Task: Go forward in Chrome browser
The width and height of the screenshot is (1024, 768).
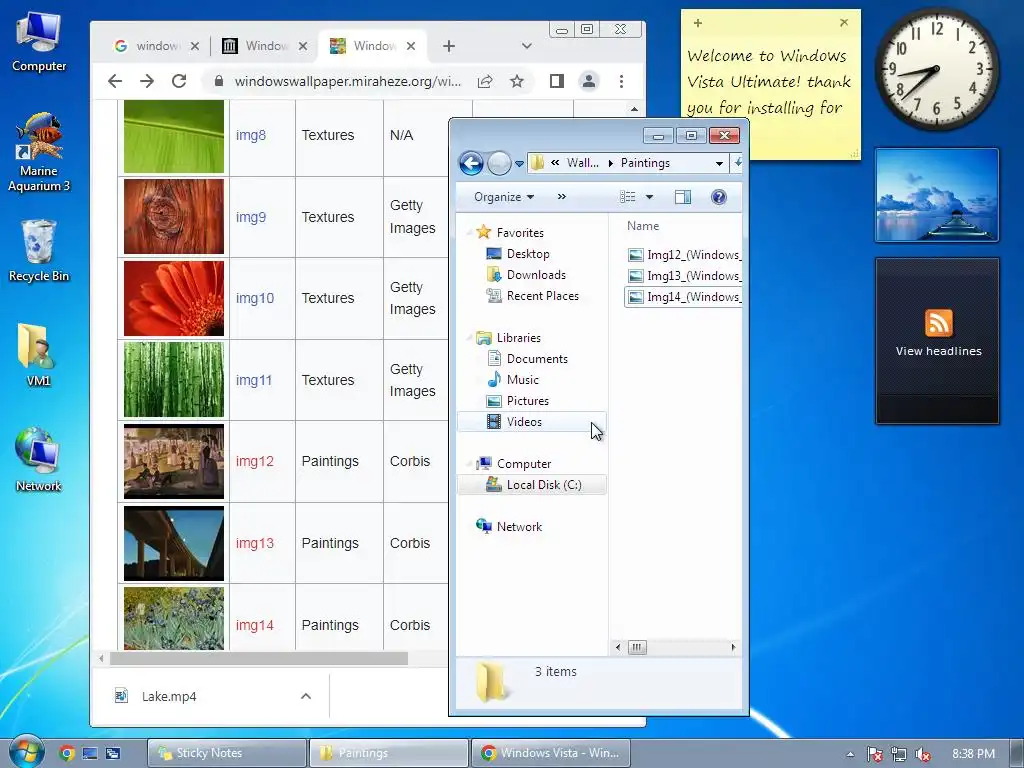Action: click(x=147, y=81)
